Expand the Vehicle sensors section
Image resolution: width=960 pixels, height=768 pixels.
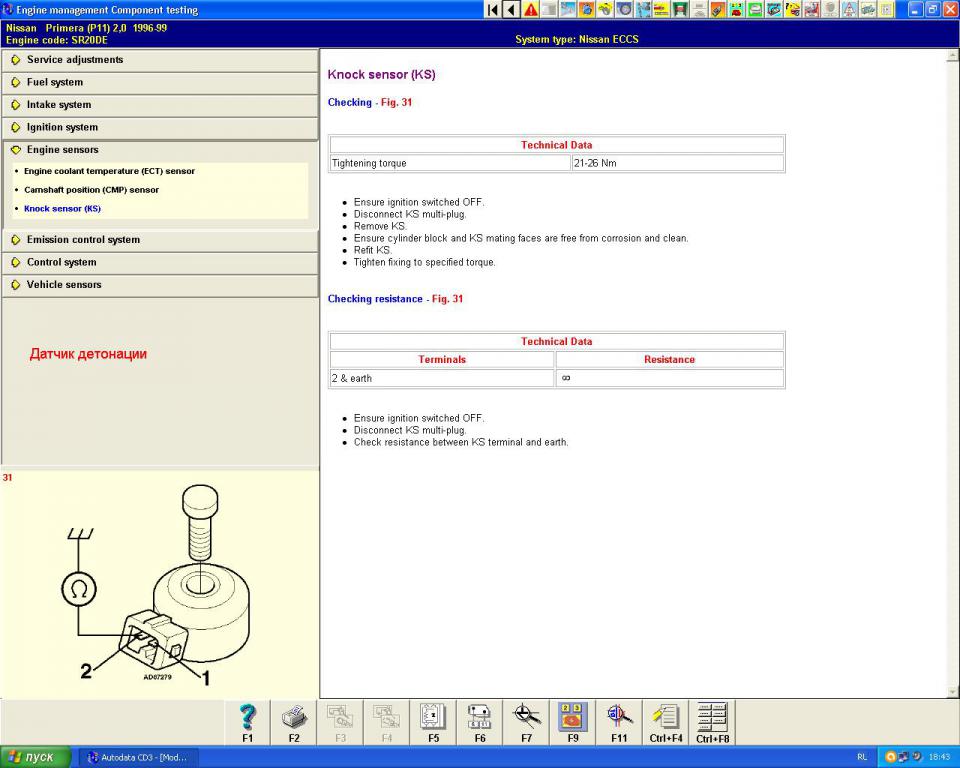click(160, 285)
